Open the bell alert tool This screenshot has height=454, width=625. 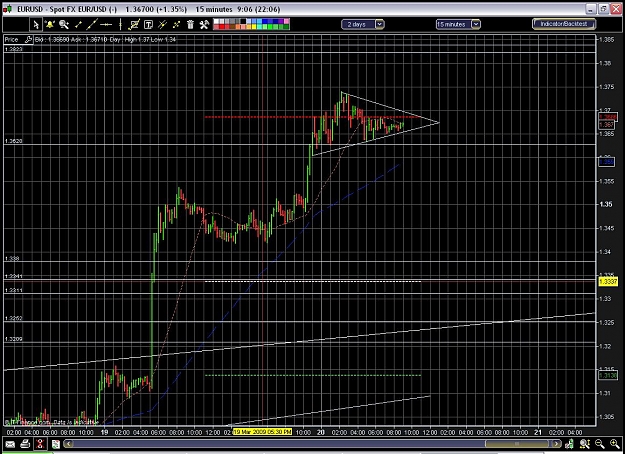(50, 25)
